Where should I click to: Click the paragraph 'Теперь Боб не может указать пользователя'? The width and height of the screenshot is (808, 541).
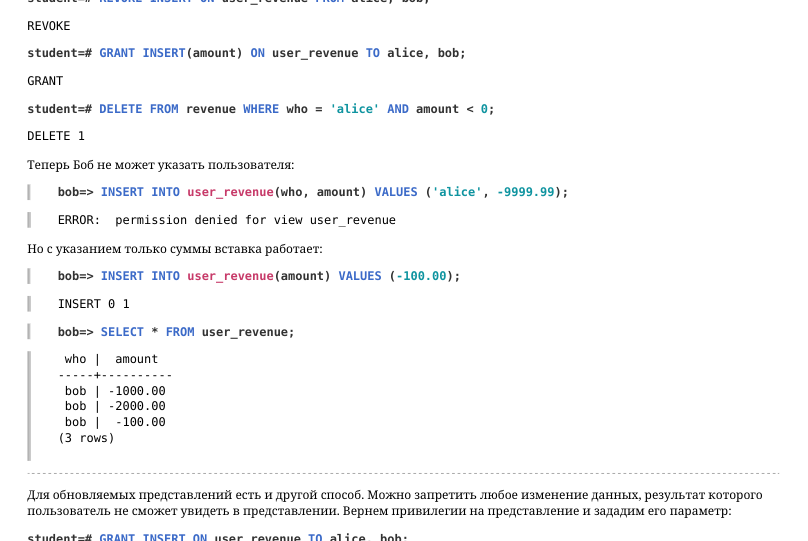pyautogui.click(x=161, y=165)
